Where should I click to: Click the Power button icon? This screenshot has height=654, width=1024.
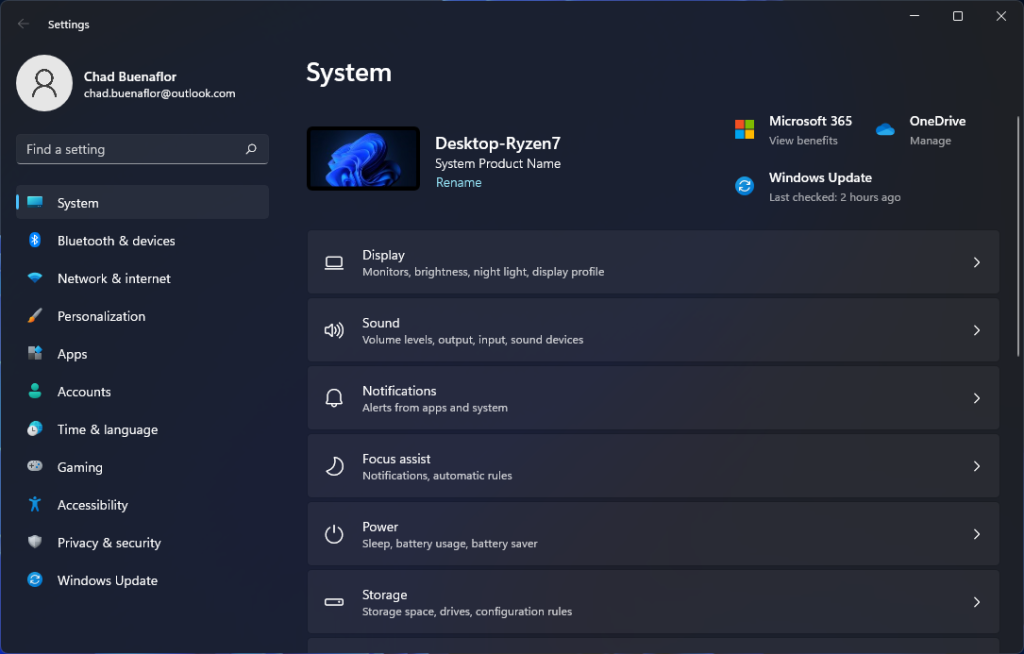[x=334, y=534]
